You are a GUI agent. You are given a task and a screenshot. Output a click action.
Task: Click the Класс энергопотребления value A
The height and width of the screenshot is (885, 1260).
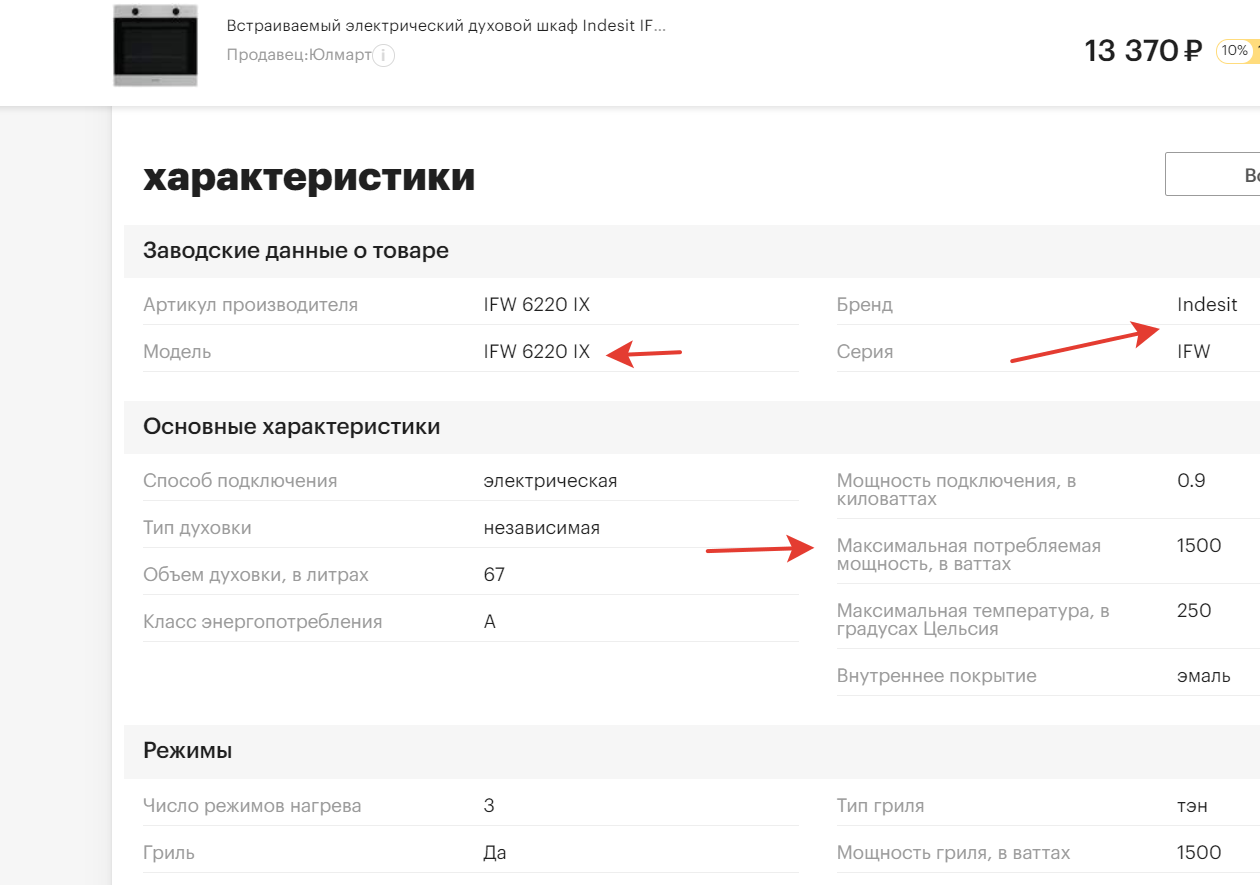[x=490, y=622]
